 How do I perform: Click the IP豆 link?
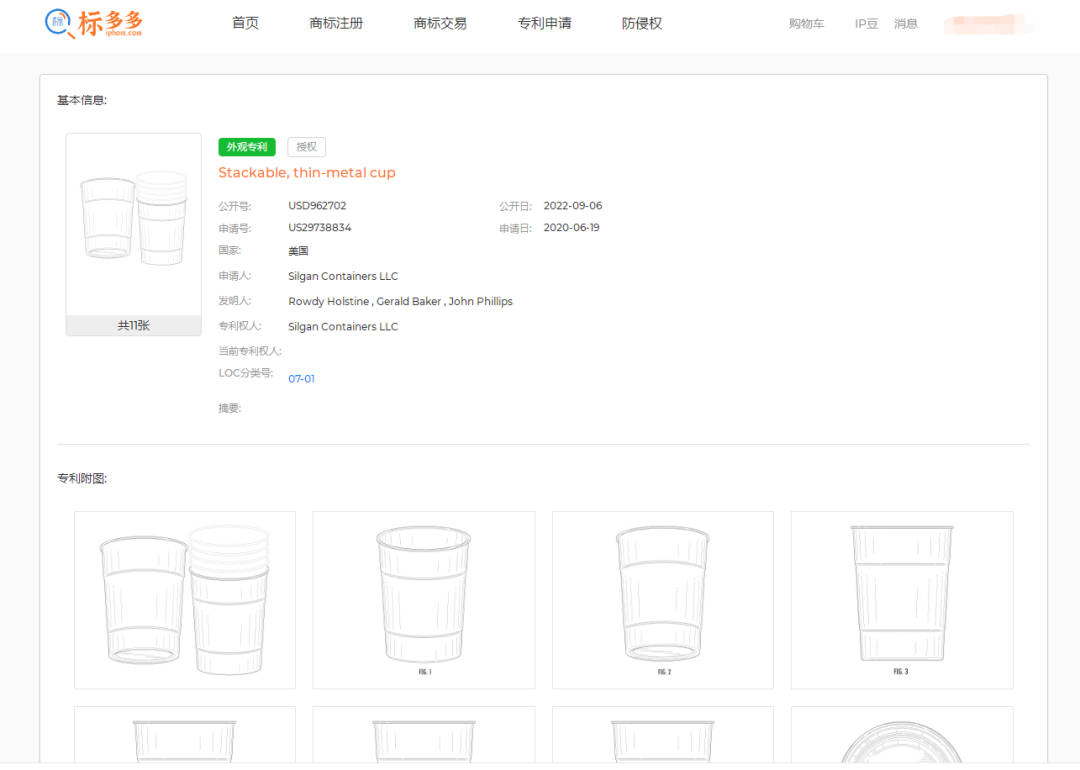(866, 24)
